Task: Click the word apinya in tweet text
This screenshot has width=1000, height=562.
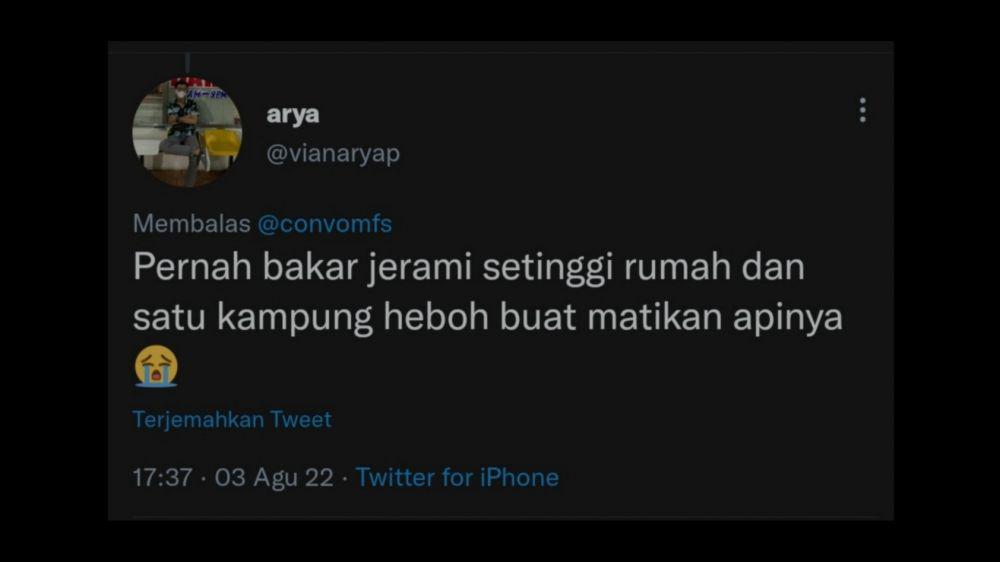Action: point(788,318)
